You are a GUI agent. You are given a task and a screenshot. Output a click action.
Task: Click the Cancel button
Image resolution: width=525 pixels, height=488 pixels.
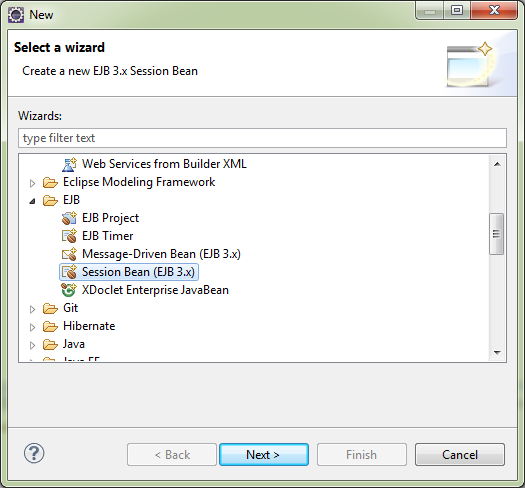(460, 455)
